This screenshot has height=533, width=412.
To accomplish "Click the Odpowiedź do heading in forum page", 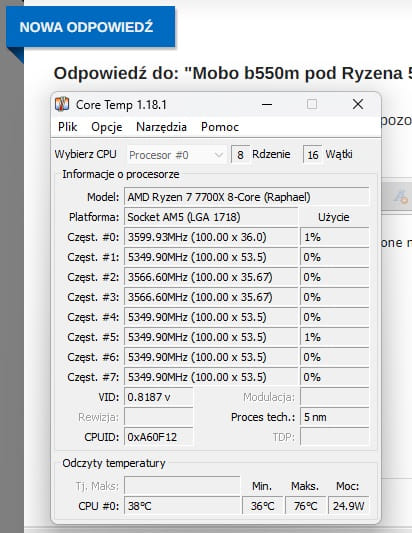I will coord(233,73).
